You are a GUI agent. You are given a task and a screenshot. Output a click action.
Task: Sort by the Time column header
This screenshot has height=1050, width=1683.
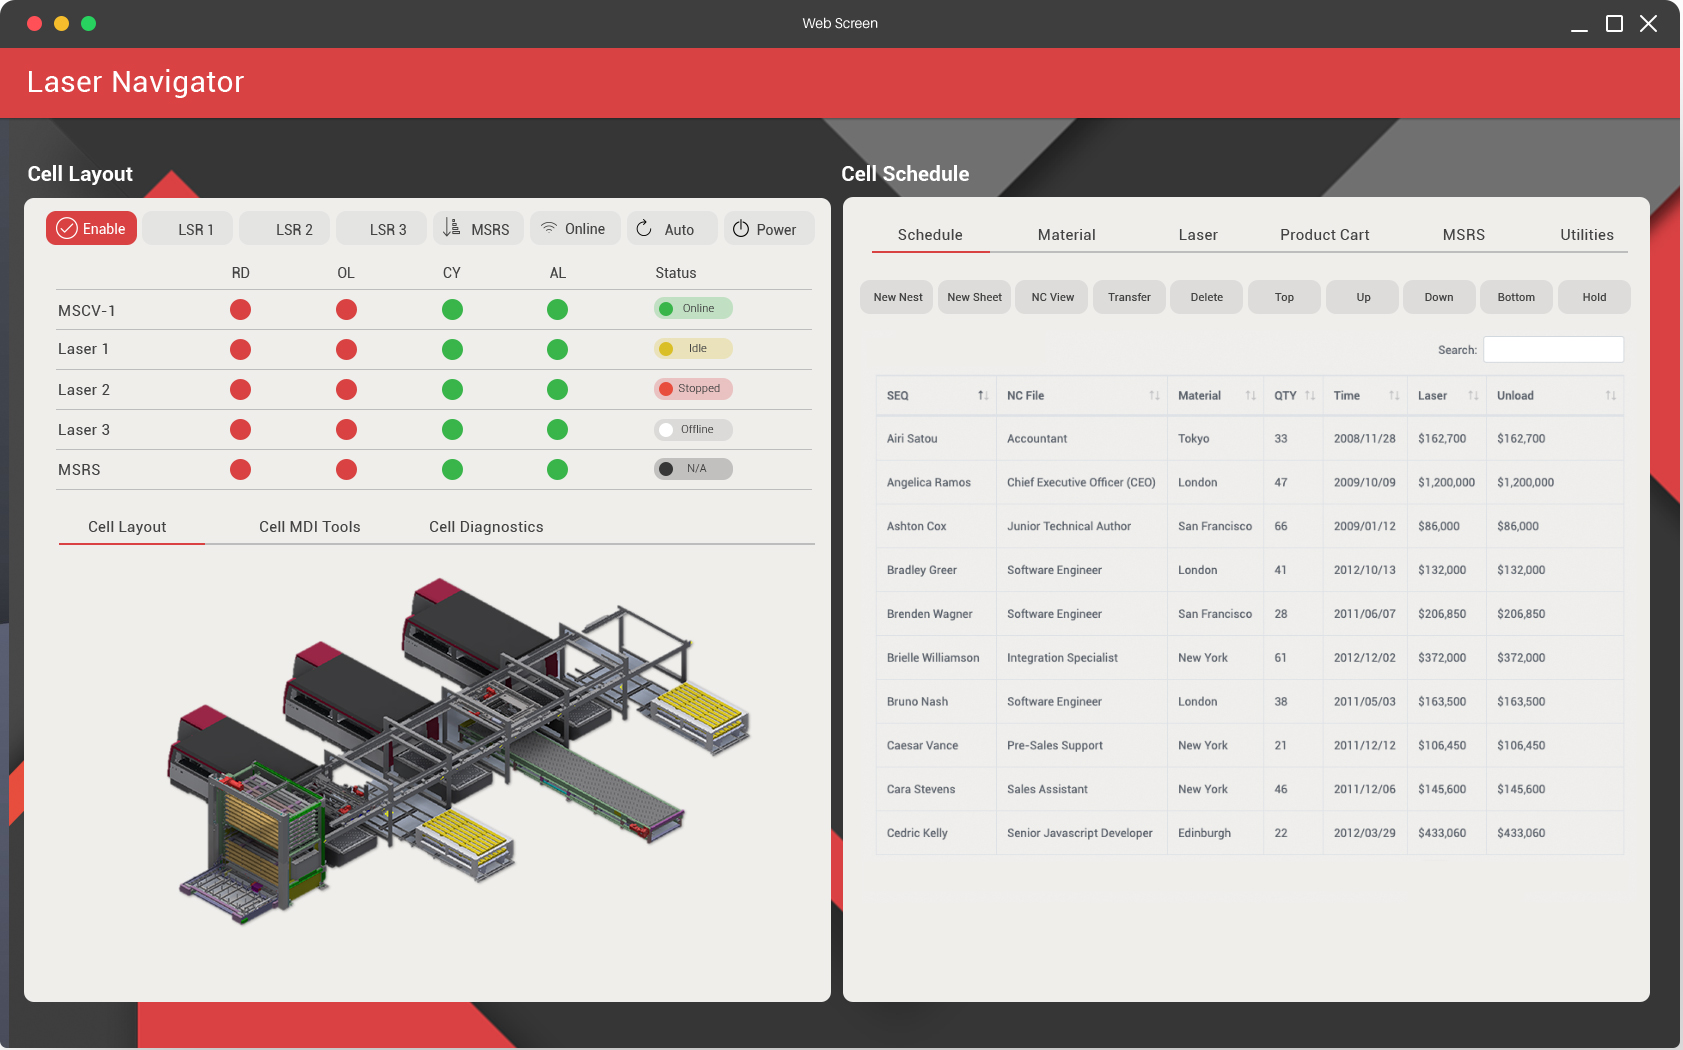pyautogui.click(x=1365, y=396)
